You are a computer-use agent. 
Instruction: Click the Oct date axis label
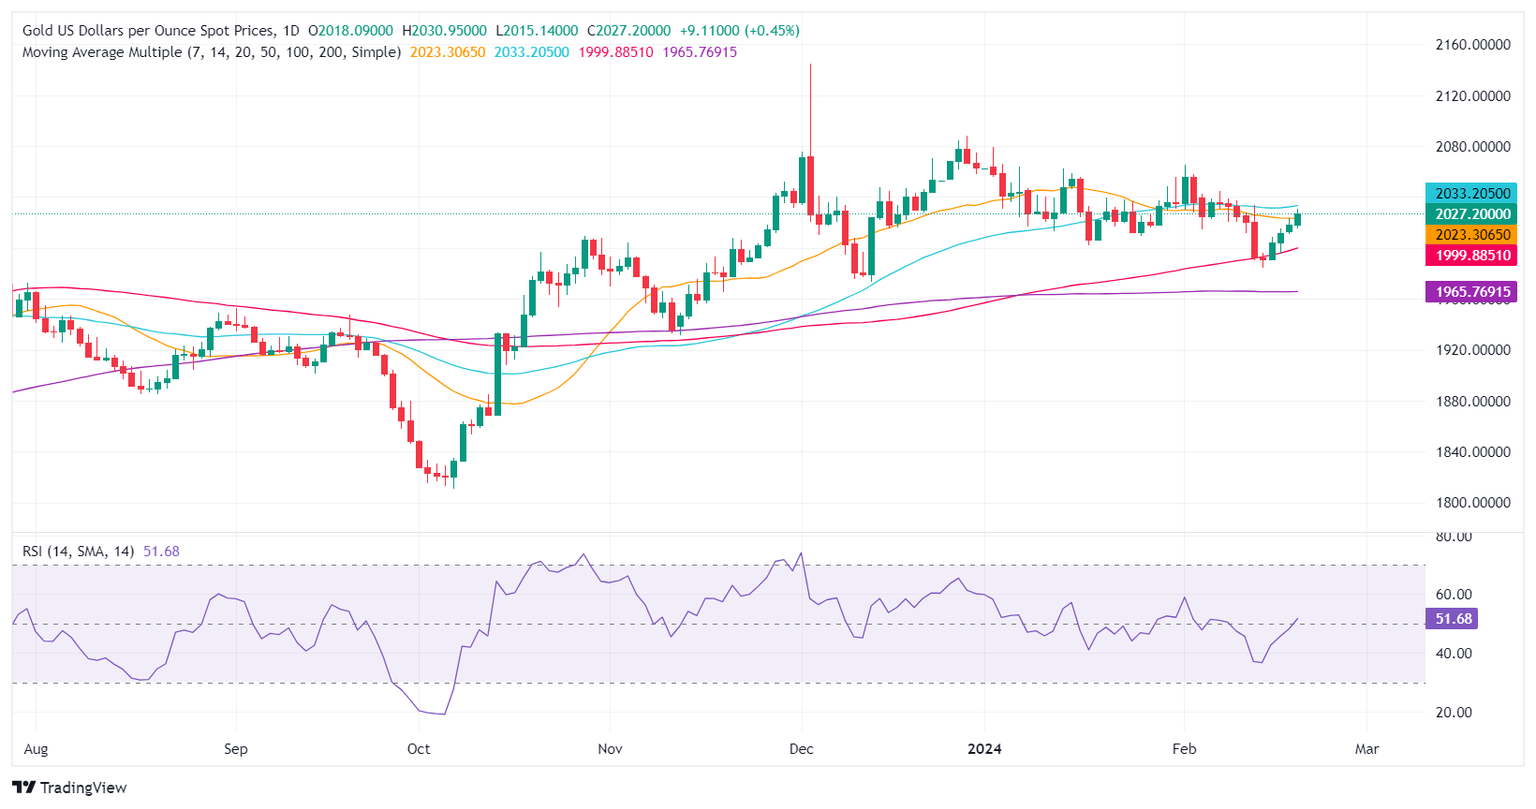(x=419, y=748)
